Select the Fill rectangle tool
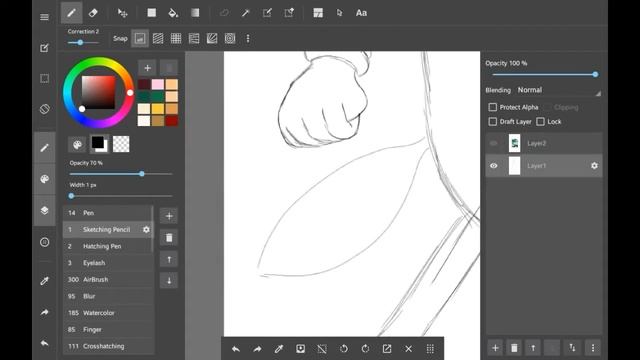Viewport: 640px width, 360px height. pos(151,13)
